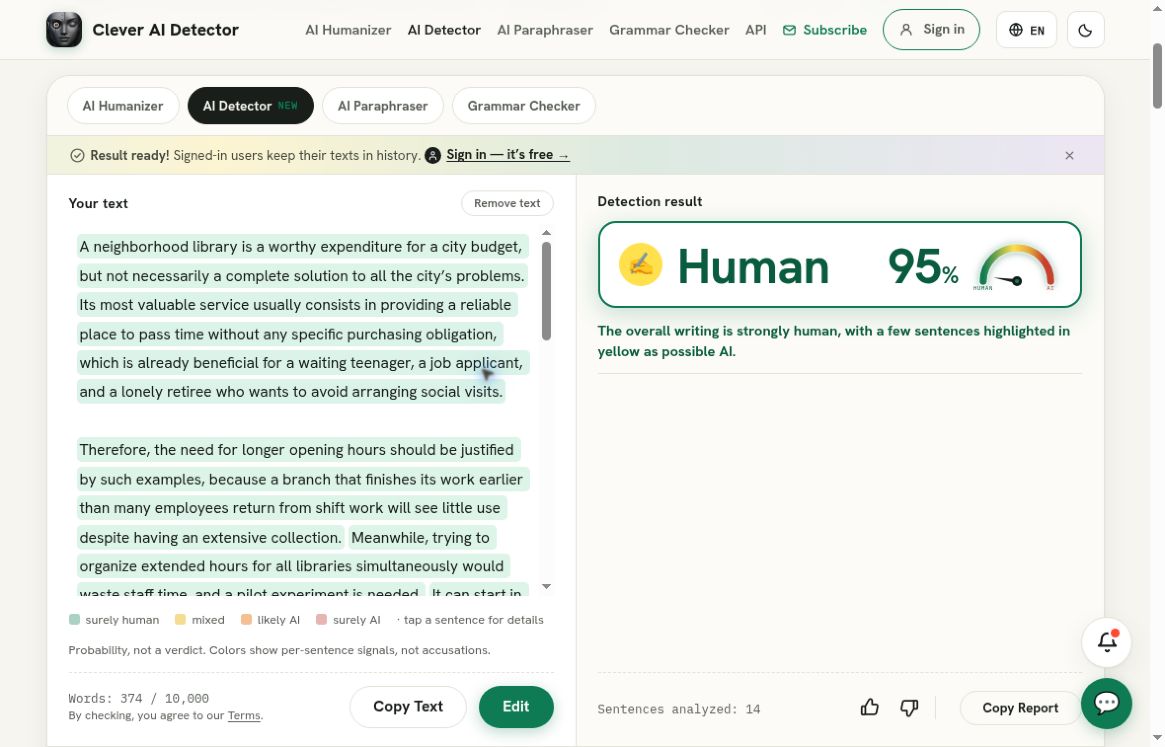Click the Sign in button in header

pyautogui.click(x=931, y=30)
